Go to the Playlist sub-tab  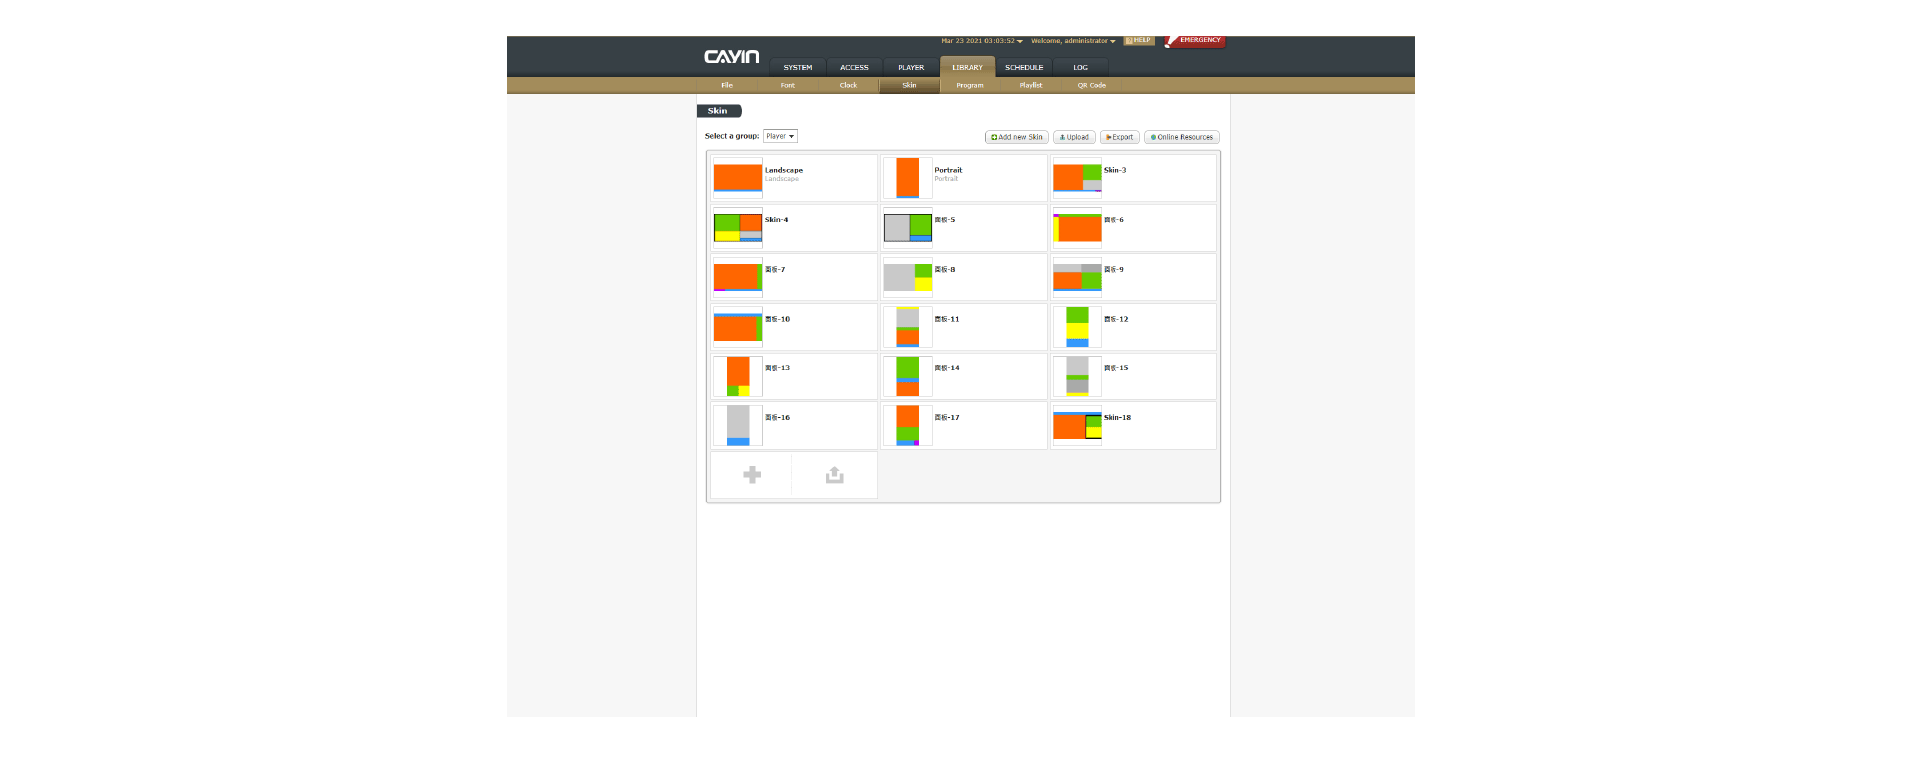click(1030, 85)
